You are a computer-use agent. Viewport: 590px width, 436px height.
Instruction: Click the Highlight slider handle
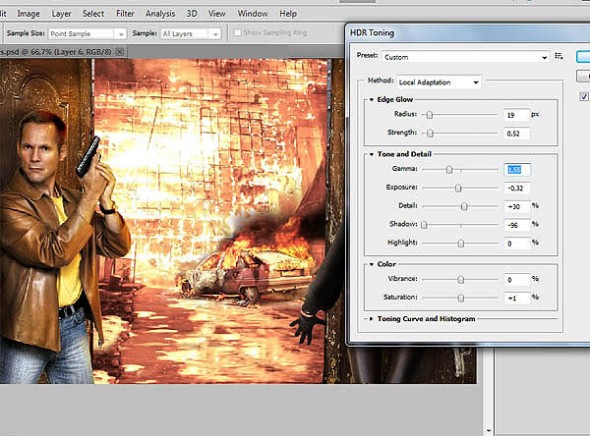461,243
